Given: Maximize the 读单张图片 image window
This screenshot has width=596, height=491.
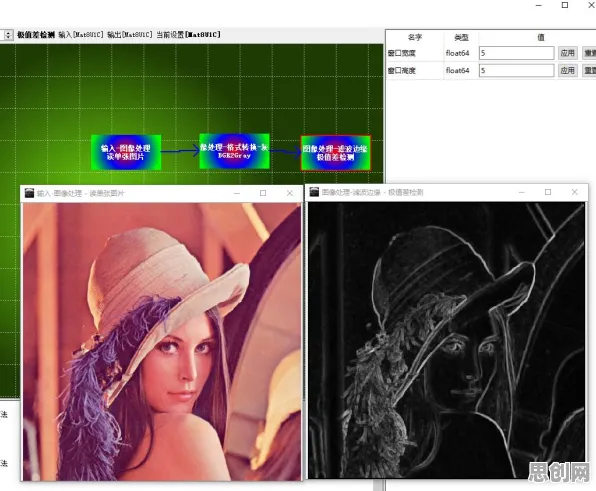Looking at the screenshot, I should [x=263, y=193].
